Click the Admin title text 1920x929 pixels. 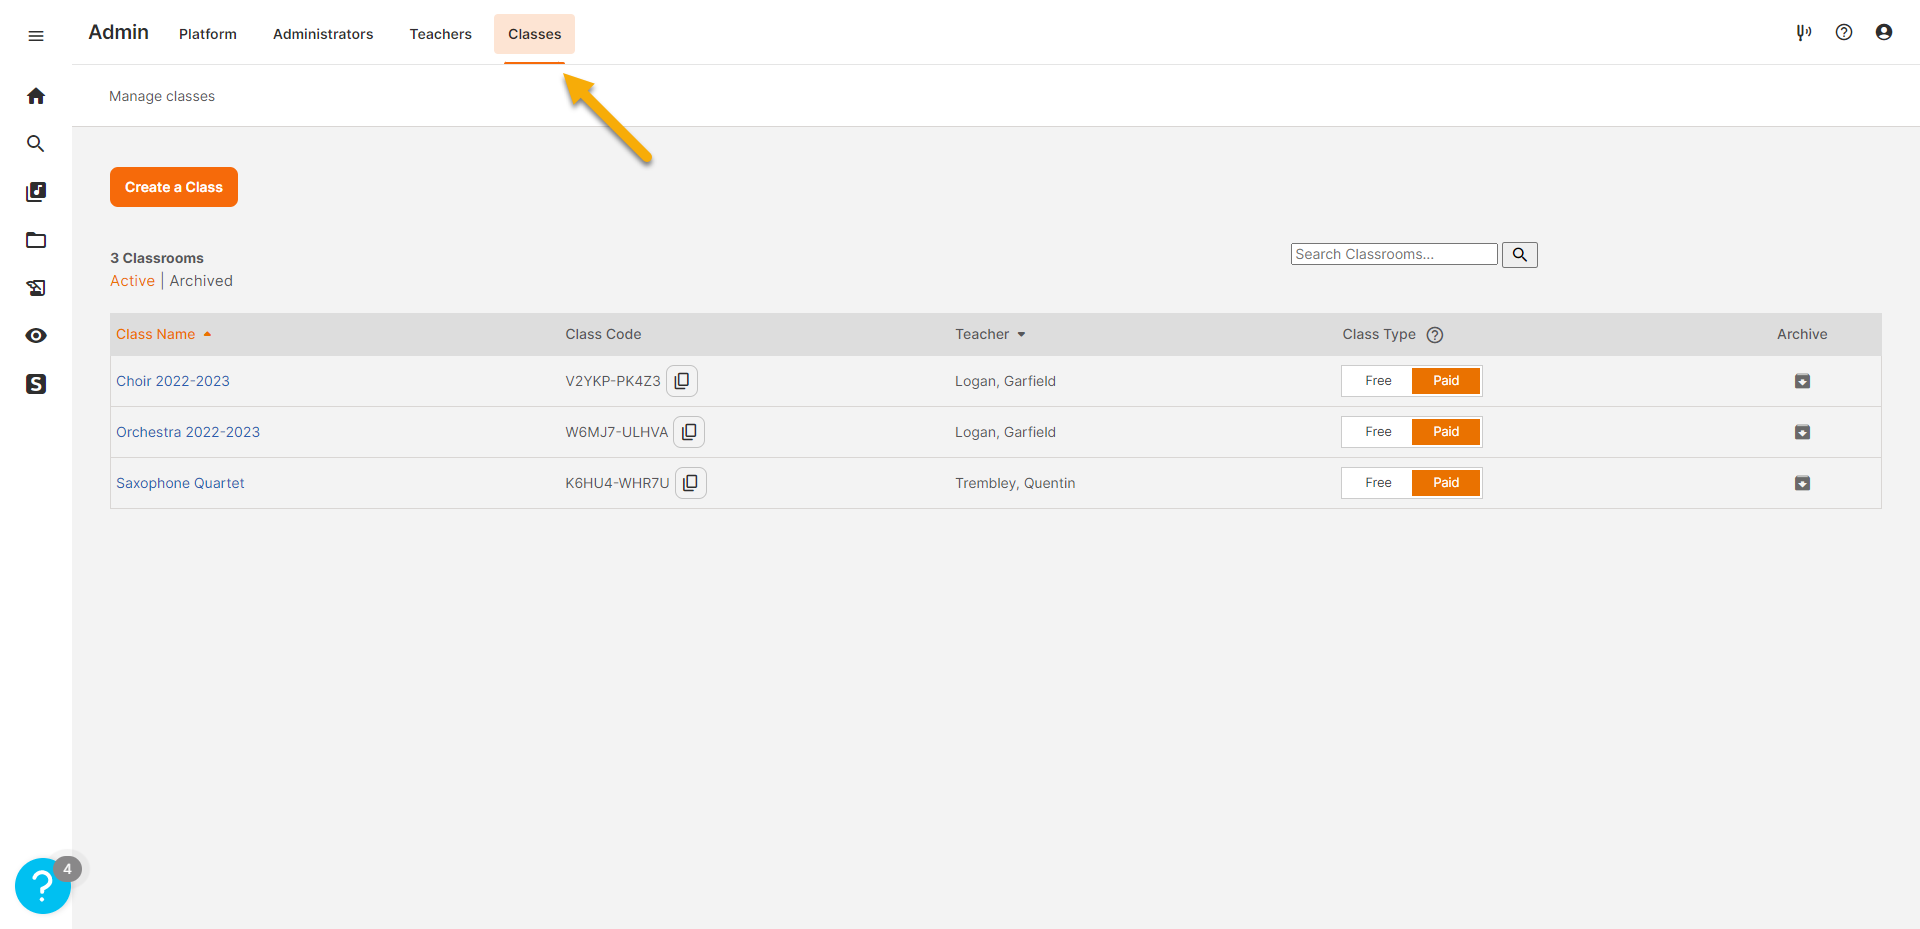[x=118, y=32]
